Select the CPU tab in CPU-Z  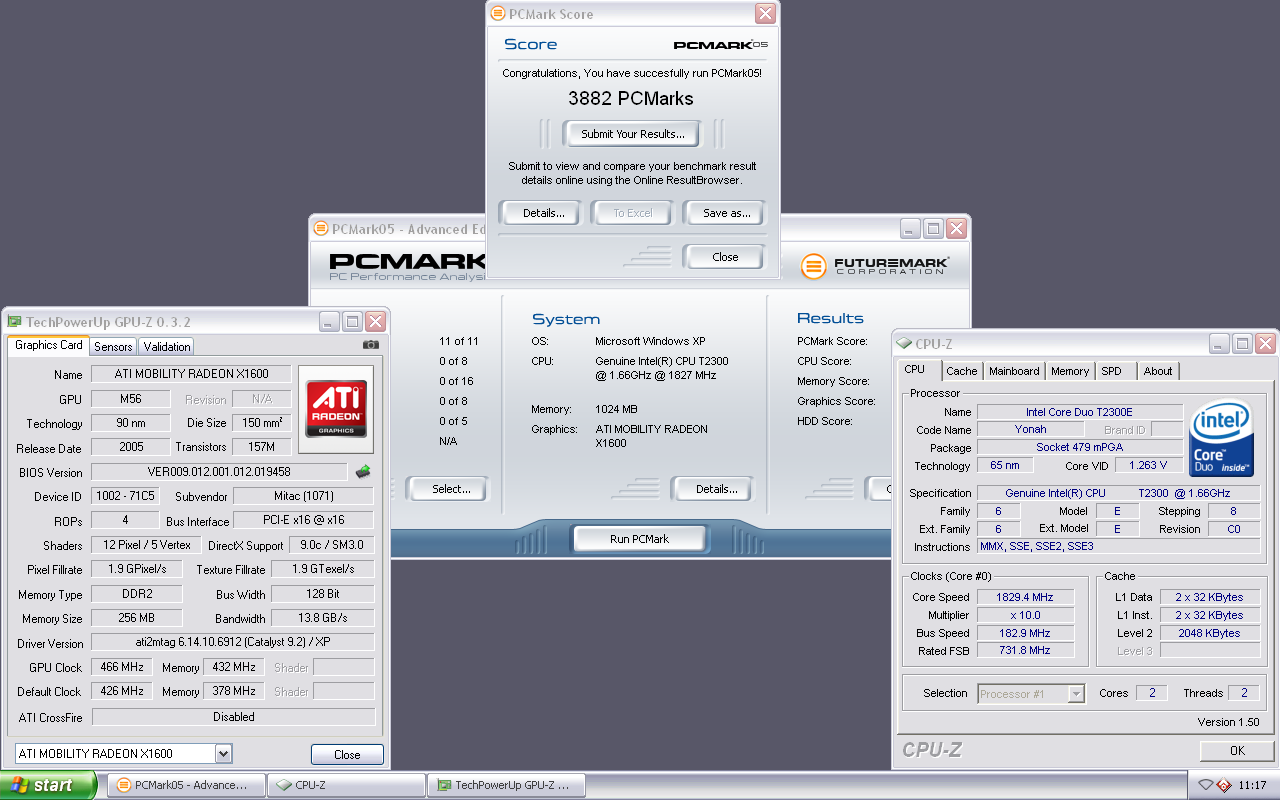click(915, 369)
